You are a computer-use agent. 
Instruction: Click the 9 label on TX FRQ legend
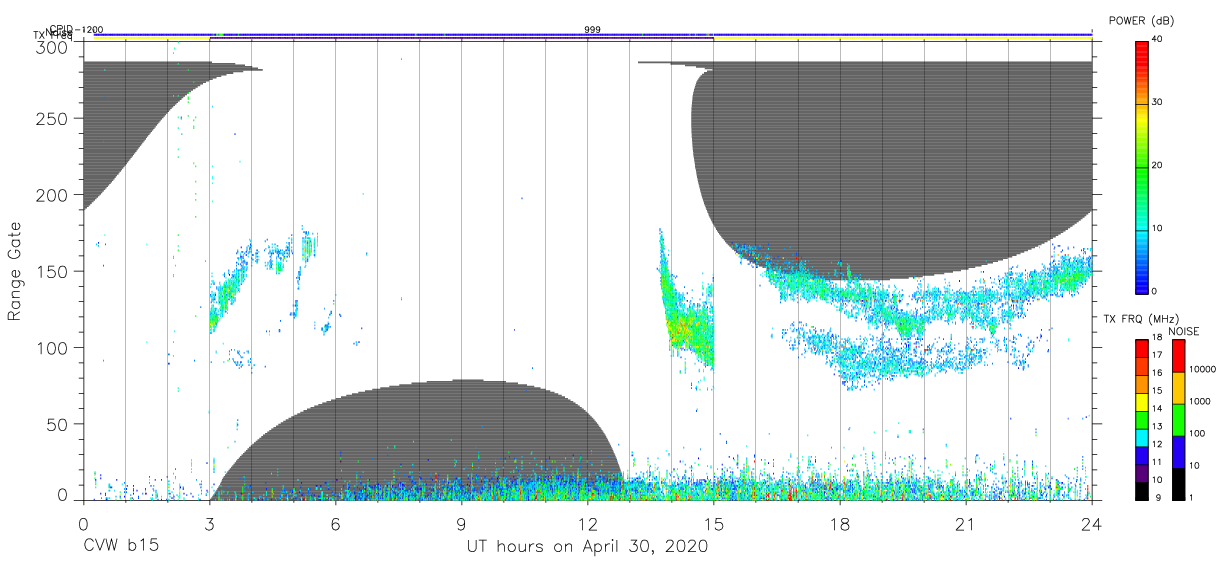point(1157,497)
